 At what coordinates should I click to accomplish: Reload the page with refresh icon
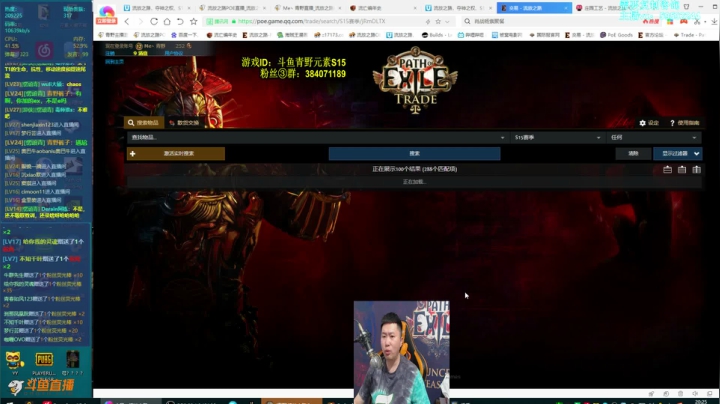pos(154,22)
